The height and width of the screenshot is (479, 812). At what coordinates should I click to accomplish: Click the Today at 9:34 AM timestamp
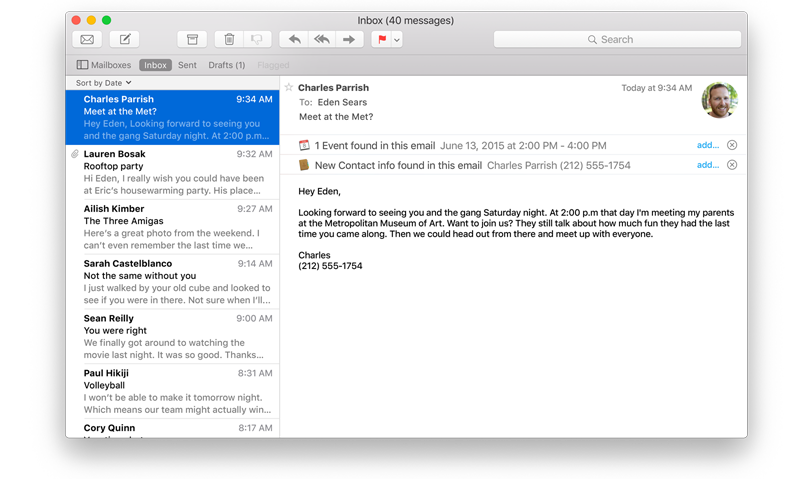click(656, 88)
